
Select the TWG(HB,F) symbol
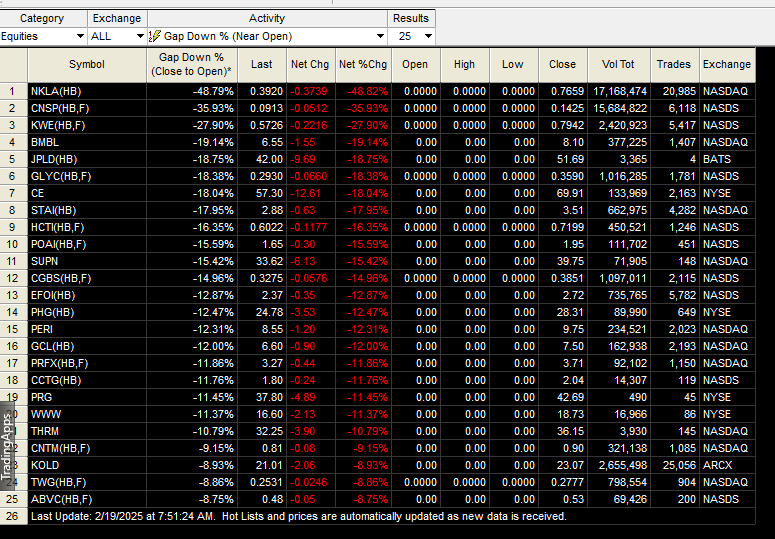point(58,482)
